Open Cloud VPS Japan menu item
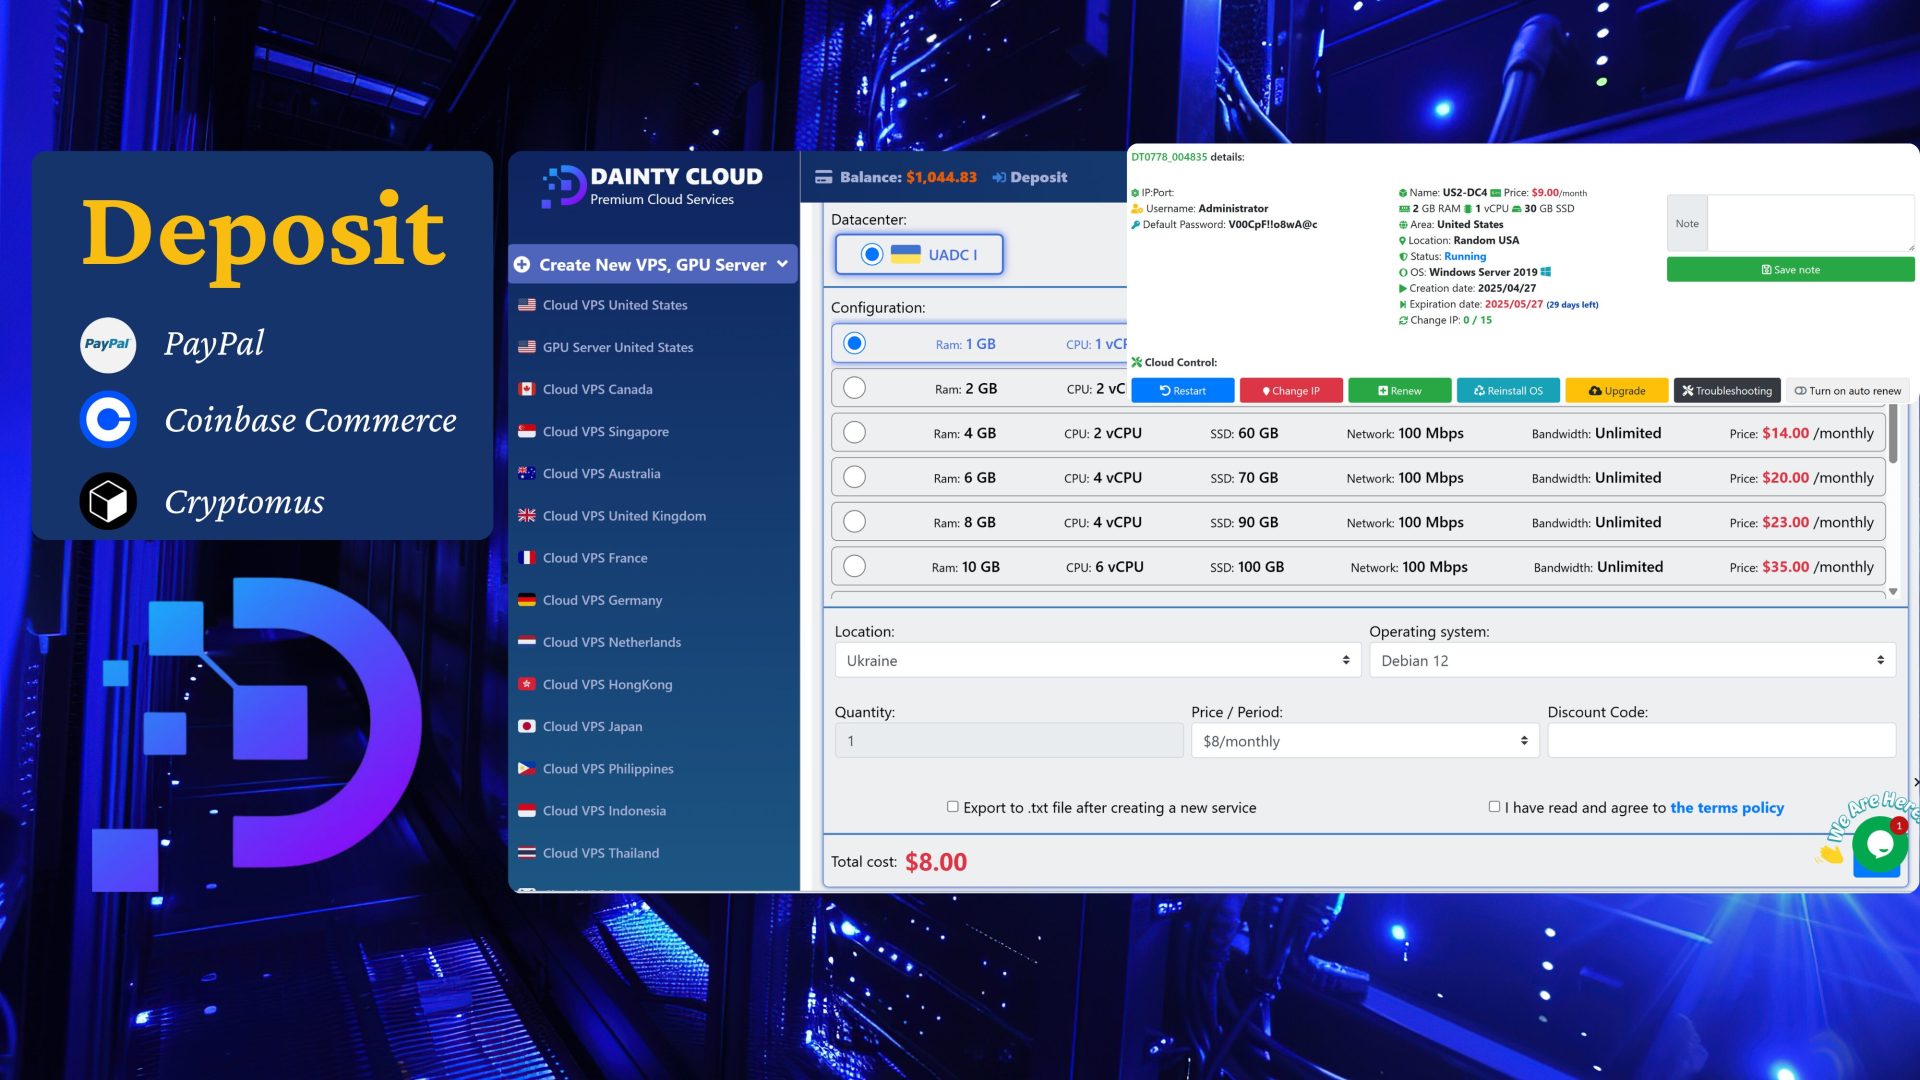 pos(592,726)
